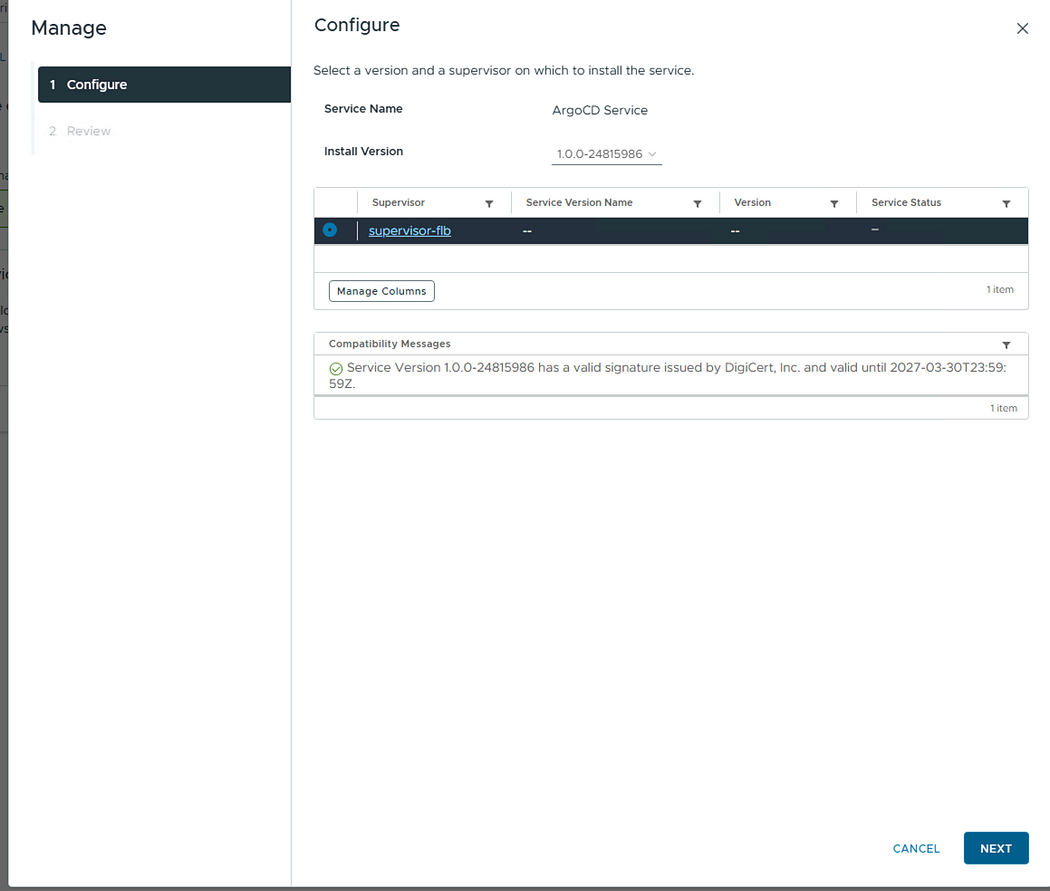The width and height of the screenshot is (1050, 891).
Task: Go to step 1 Configure
Action: tap(164, 84)
